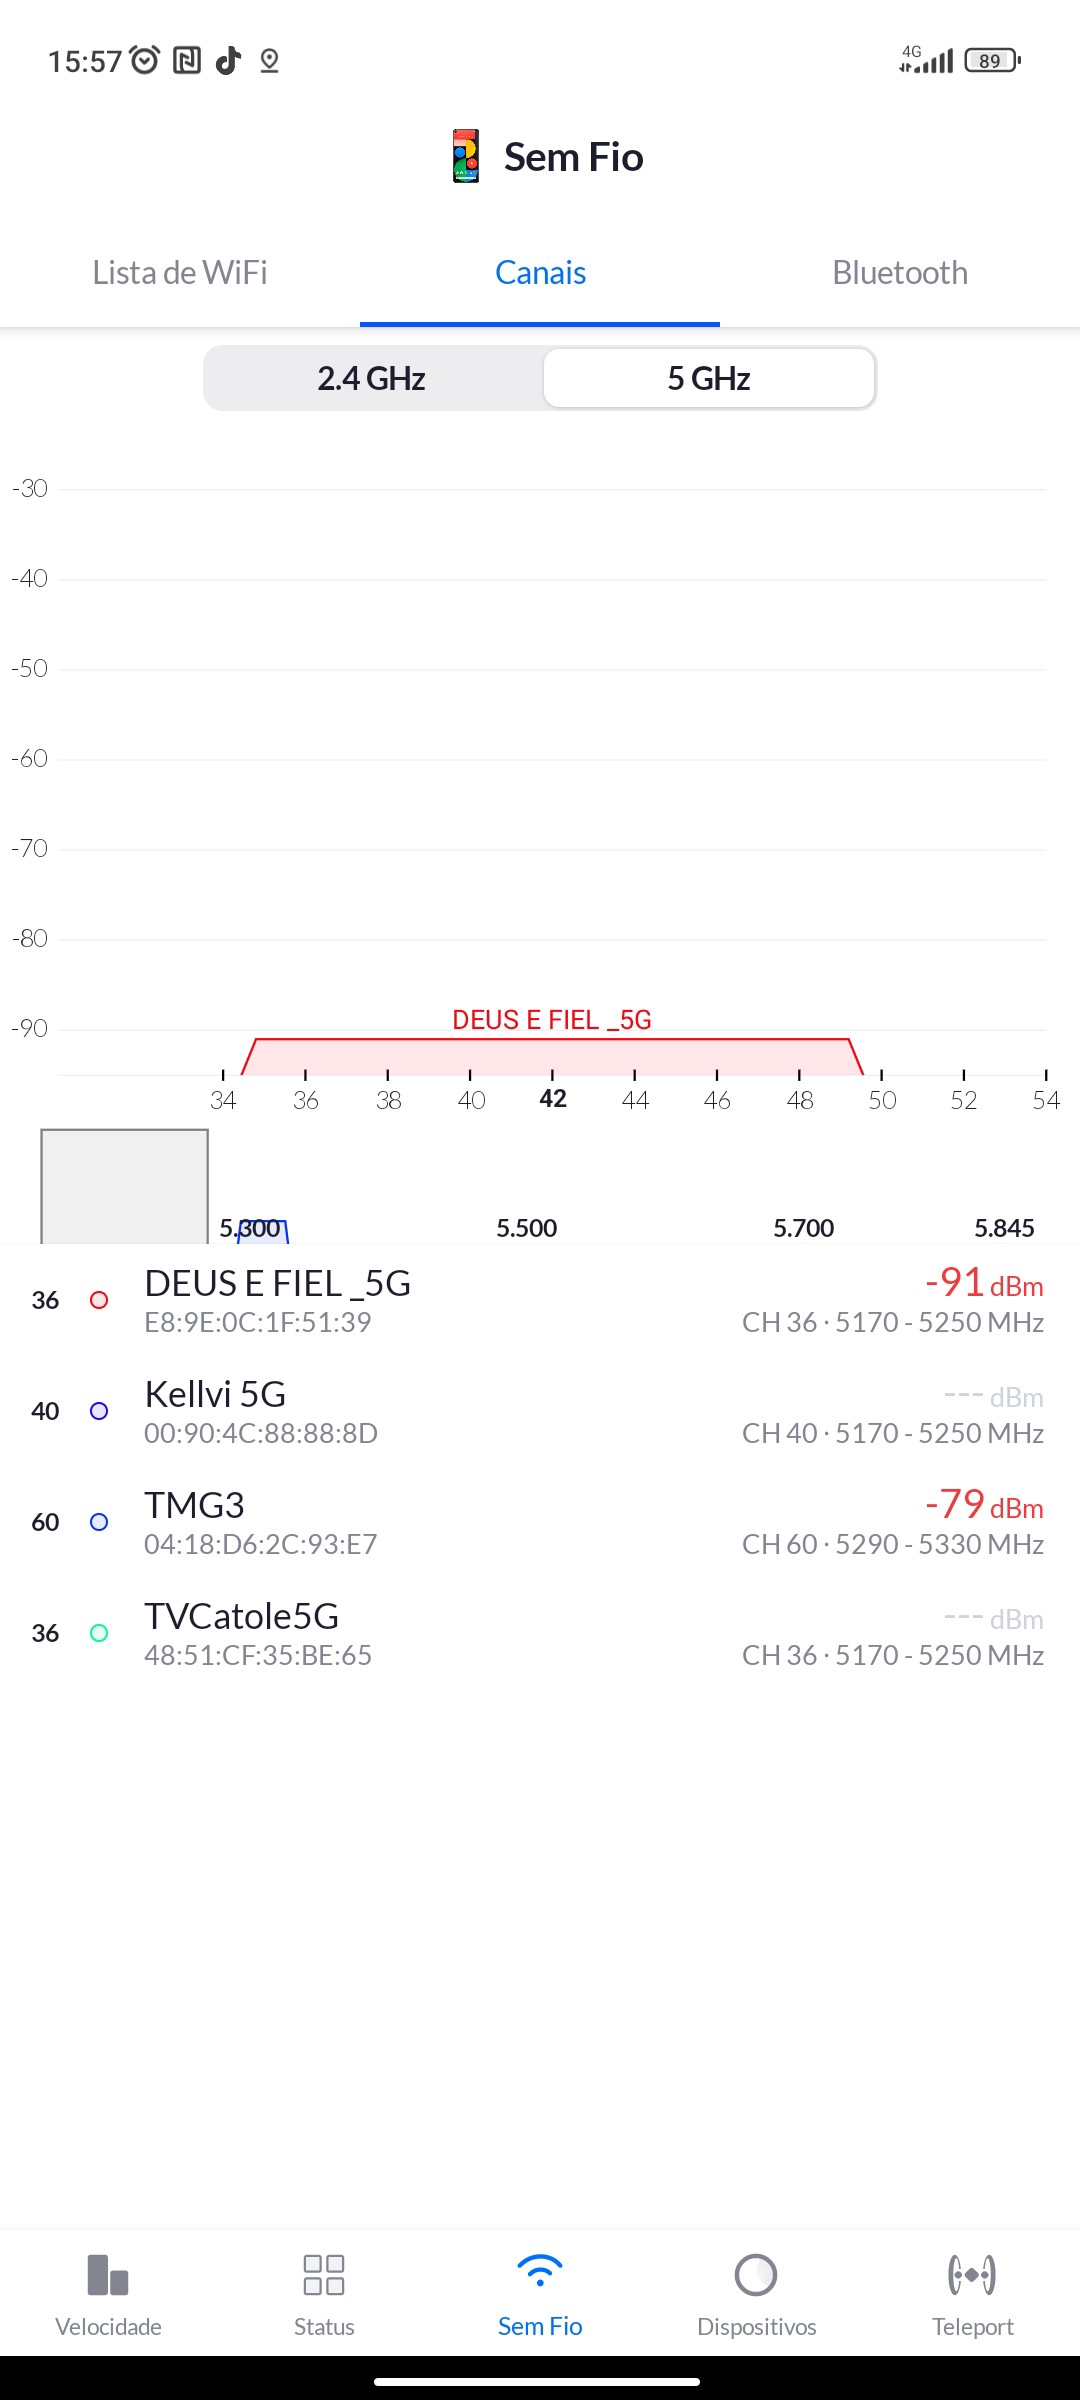The image size is (1080, 2400).
Task: Open the Status grid icon
Action: point(324,2275)
